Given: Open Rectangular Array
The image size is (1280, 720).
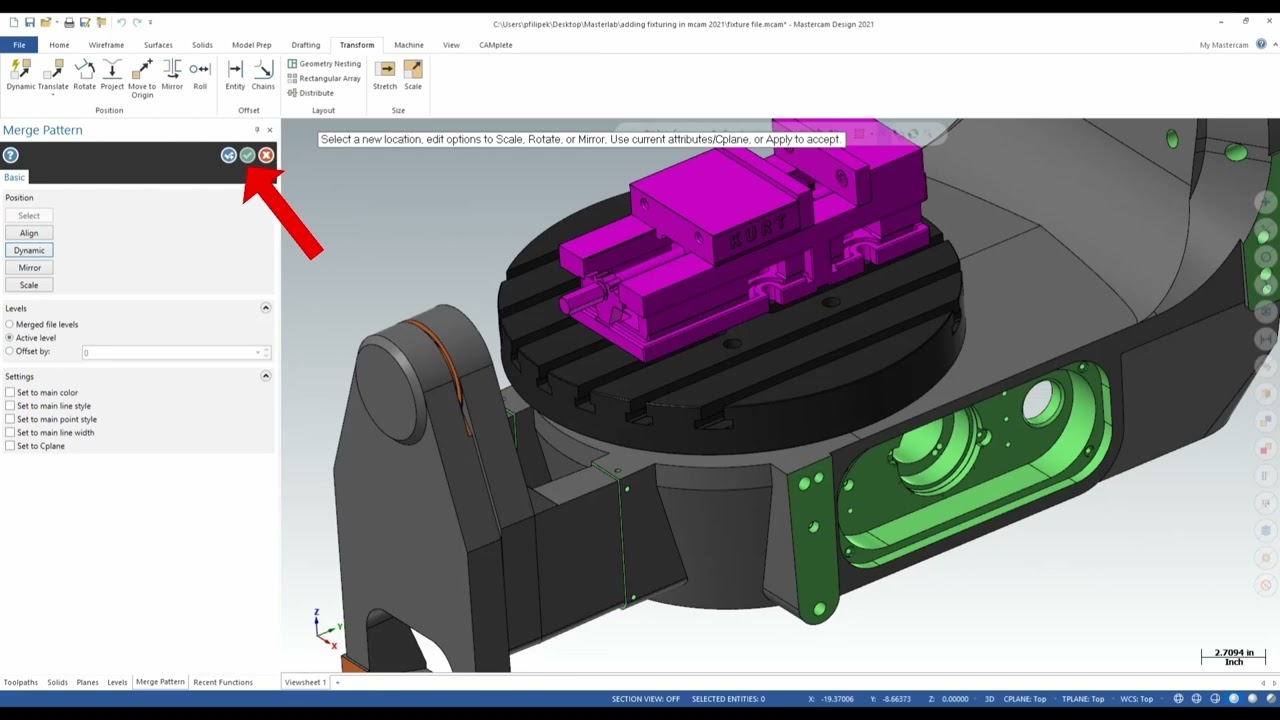Looking at the screenshot, I should [x=324, y=78].
